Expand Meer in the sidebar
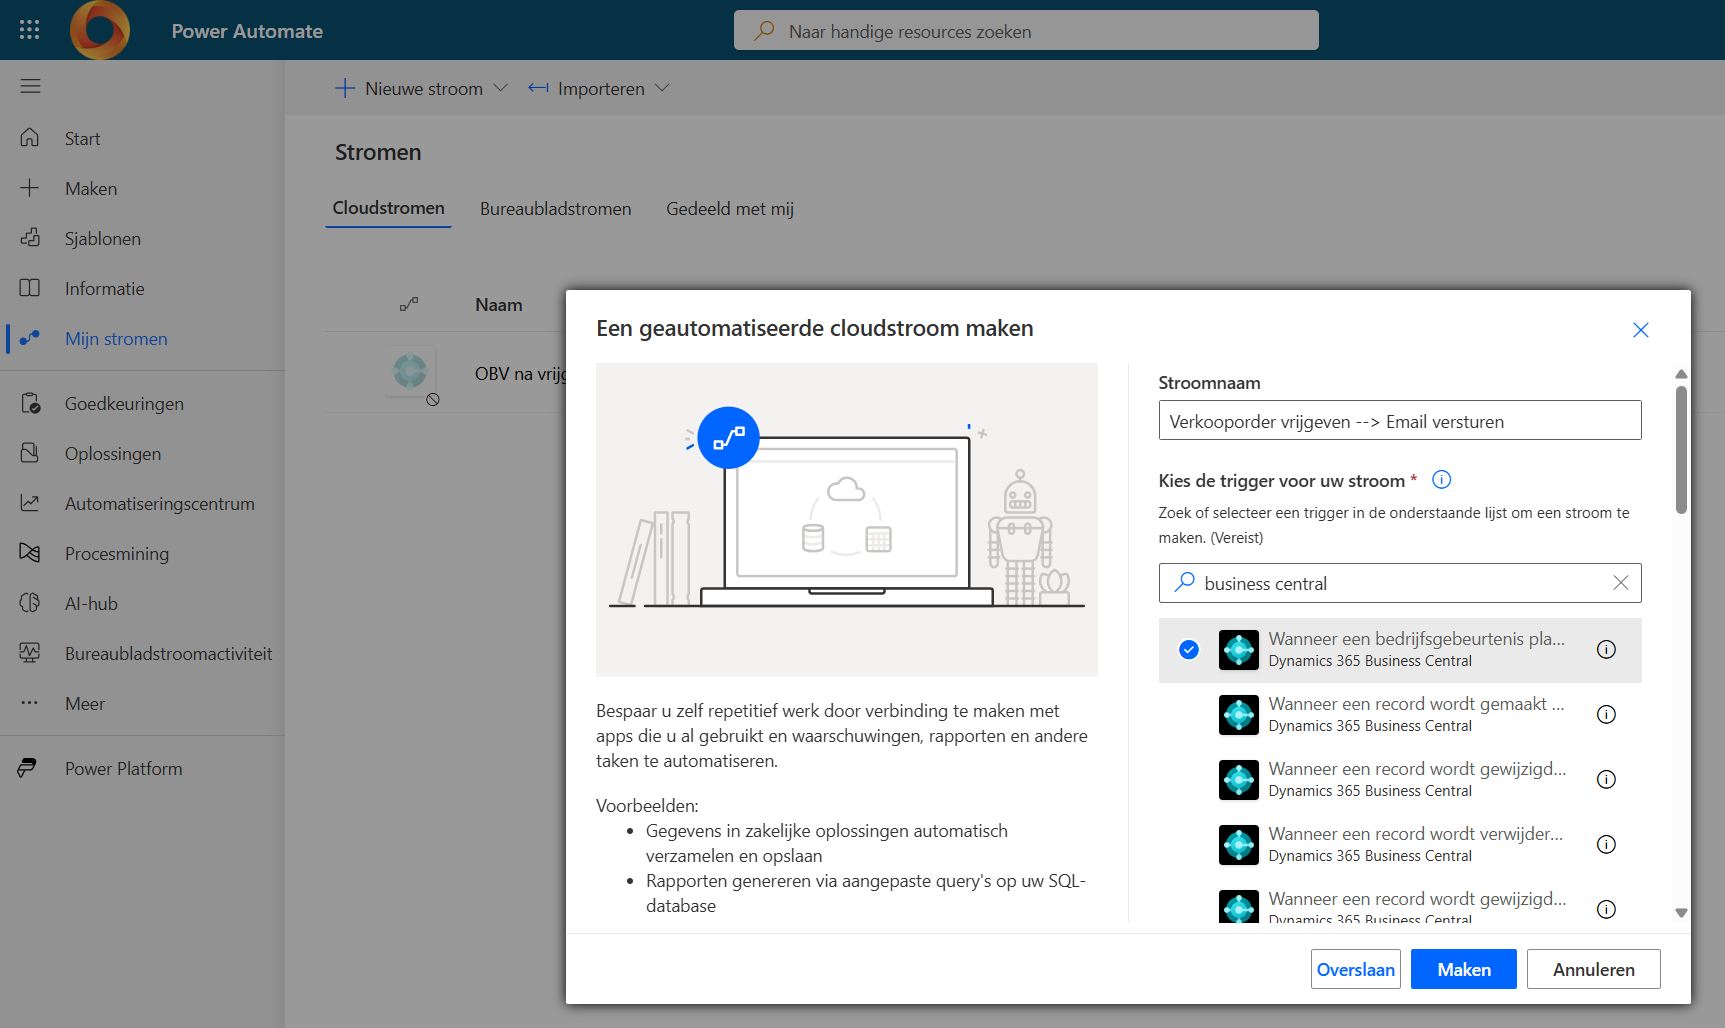 [84, 704]
